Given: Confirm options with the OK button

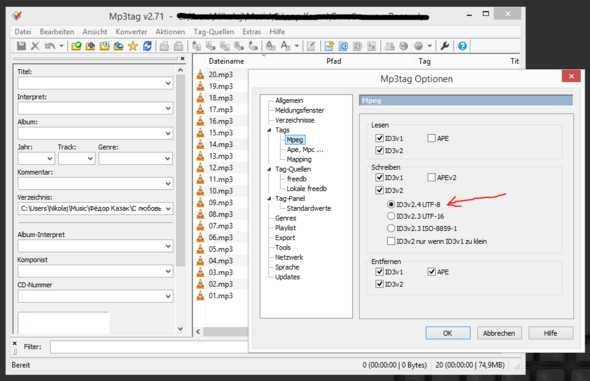Looking at the screenshot, I should coord(448,333).
